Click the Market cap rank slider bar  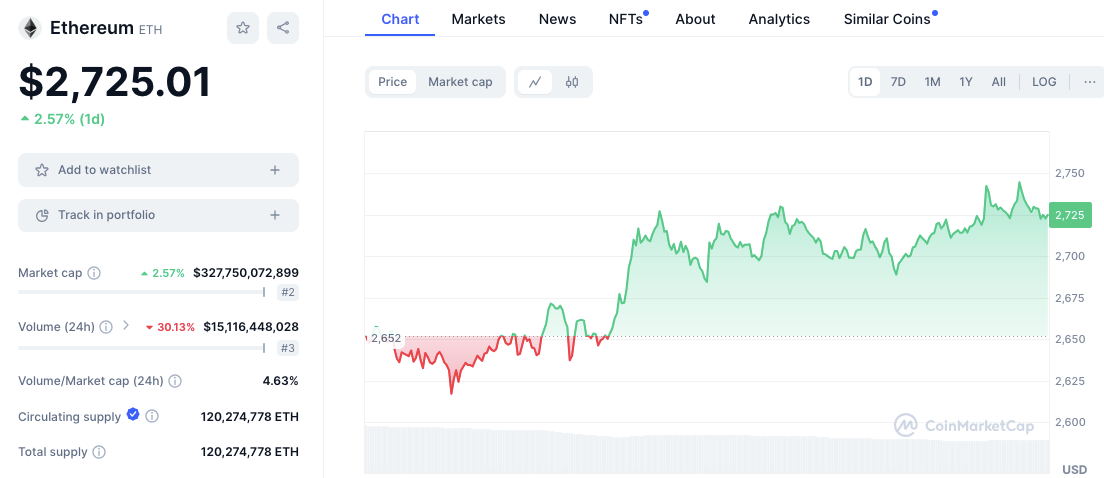click(x=141, y=292)
